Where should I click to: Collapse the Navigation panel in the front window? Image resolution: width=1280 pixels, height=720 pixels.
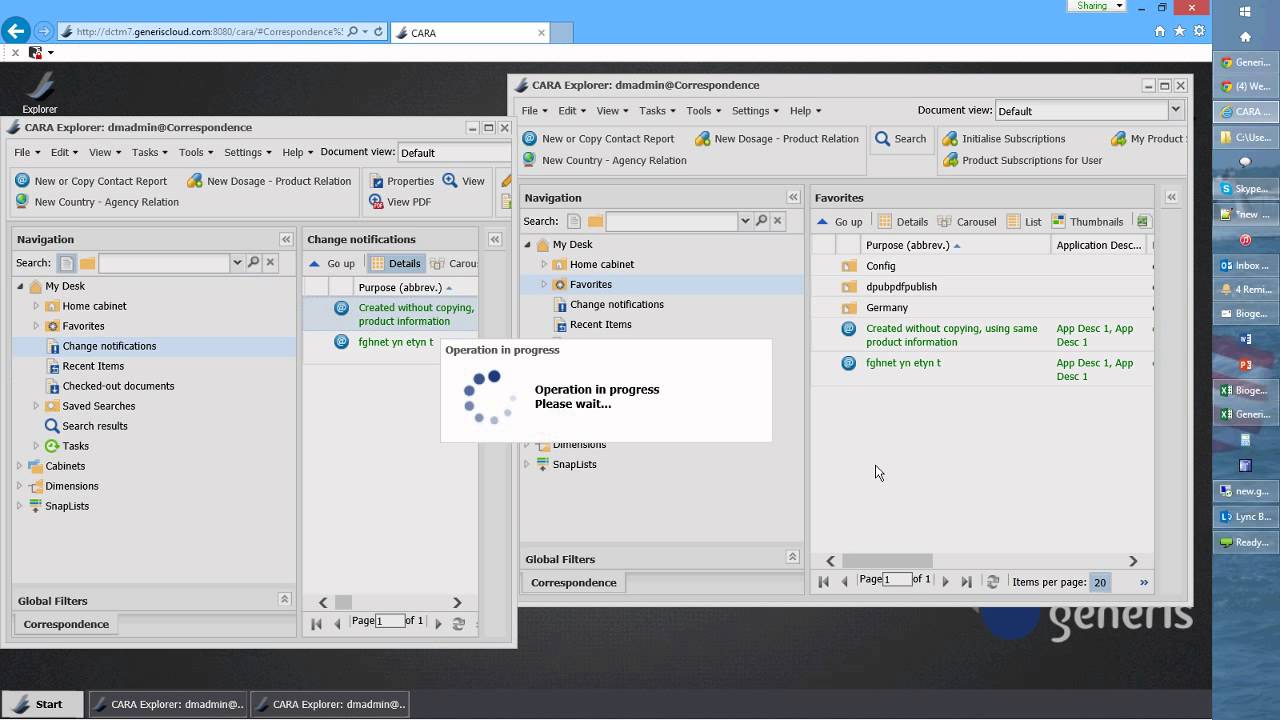(x=793, y=197)
